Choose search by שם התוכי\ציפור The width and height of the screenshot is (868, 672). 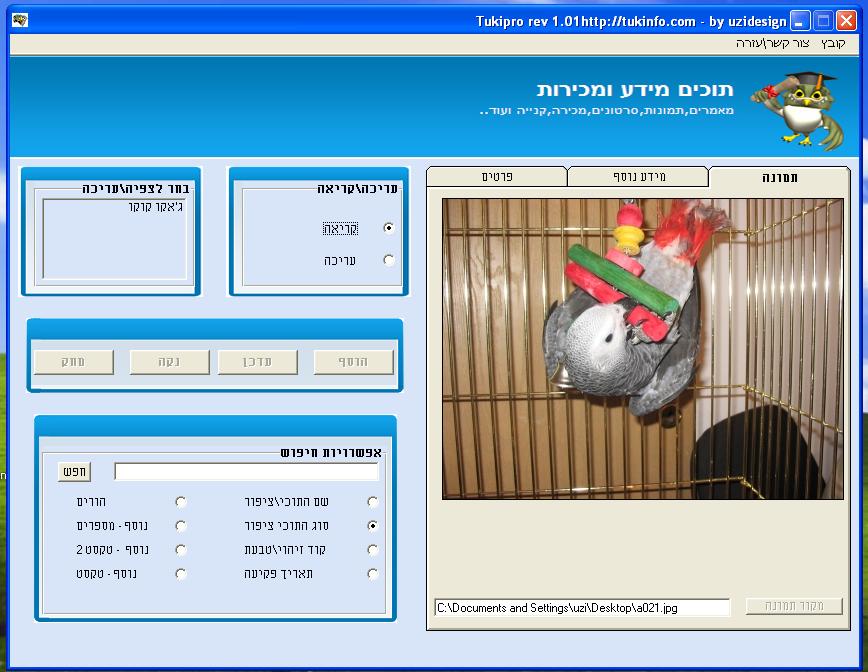pyautogui.click(x=373, y=502)
